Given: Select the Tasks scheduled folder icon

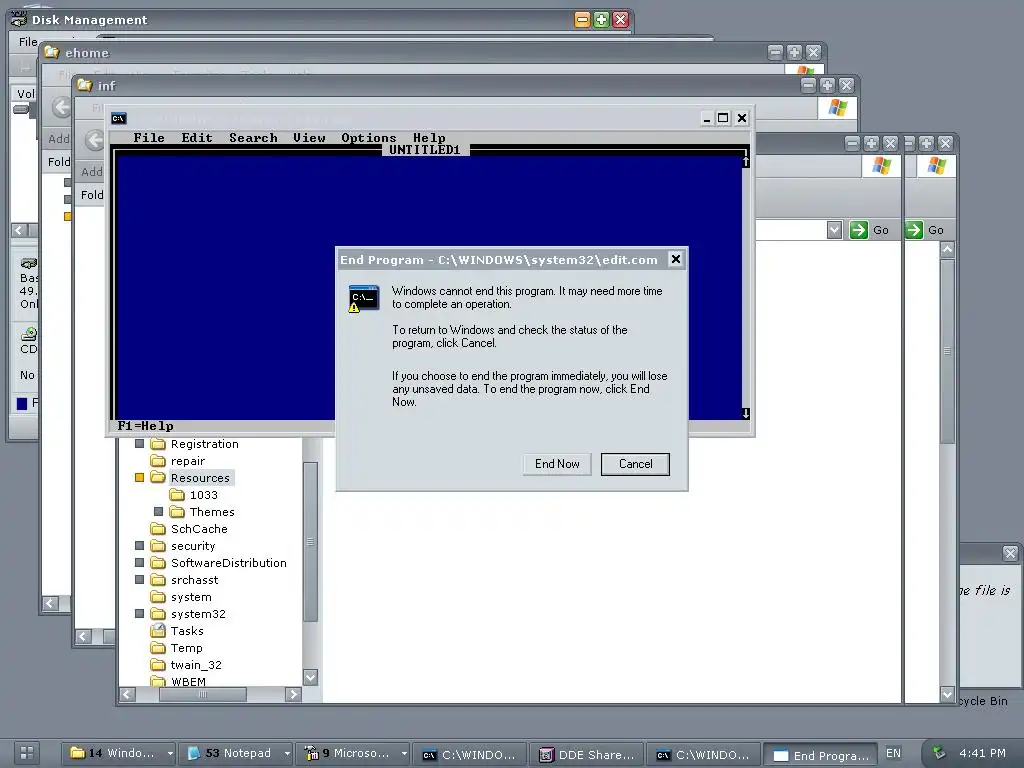Looking at the screenshot, I should (x=158, y=631).
